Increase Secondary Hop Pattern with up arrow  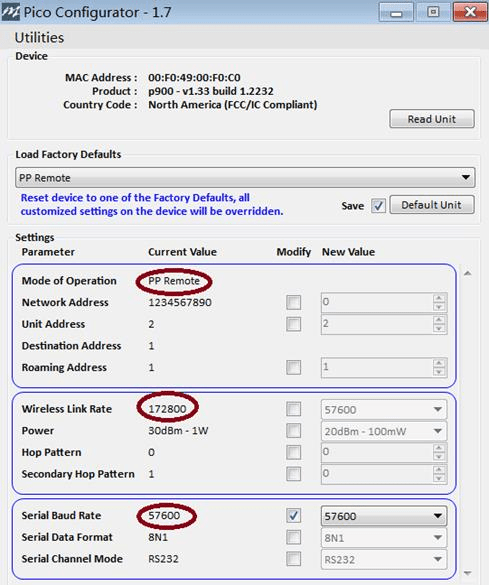point(439,470)
